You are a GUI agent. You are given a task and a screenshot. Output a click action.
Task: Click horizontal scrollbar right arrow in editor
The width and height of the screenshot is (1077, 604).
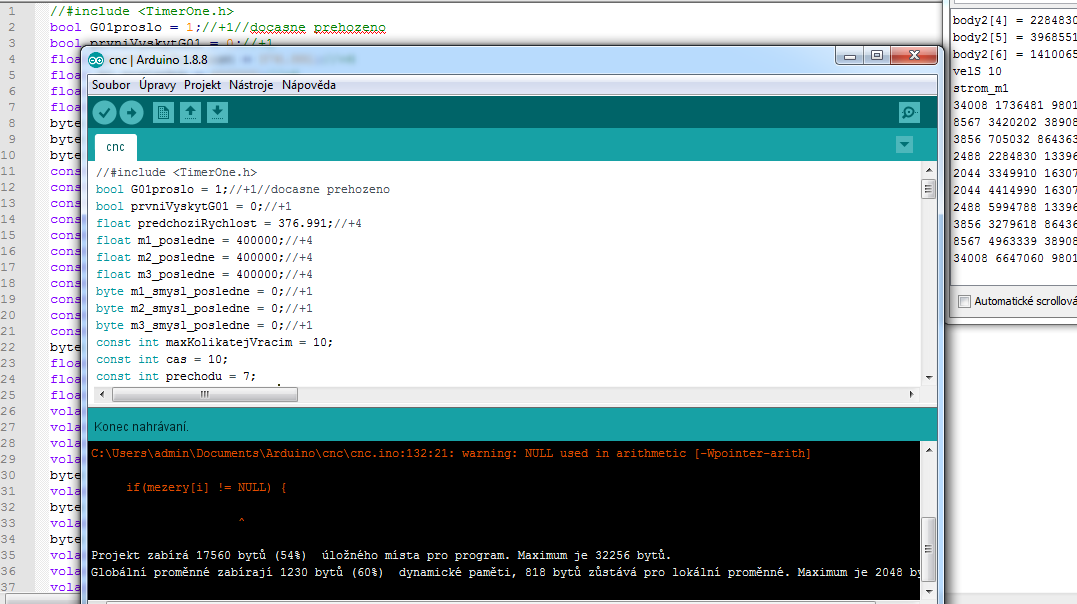pyautogui.click(x=911, y=394)
